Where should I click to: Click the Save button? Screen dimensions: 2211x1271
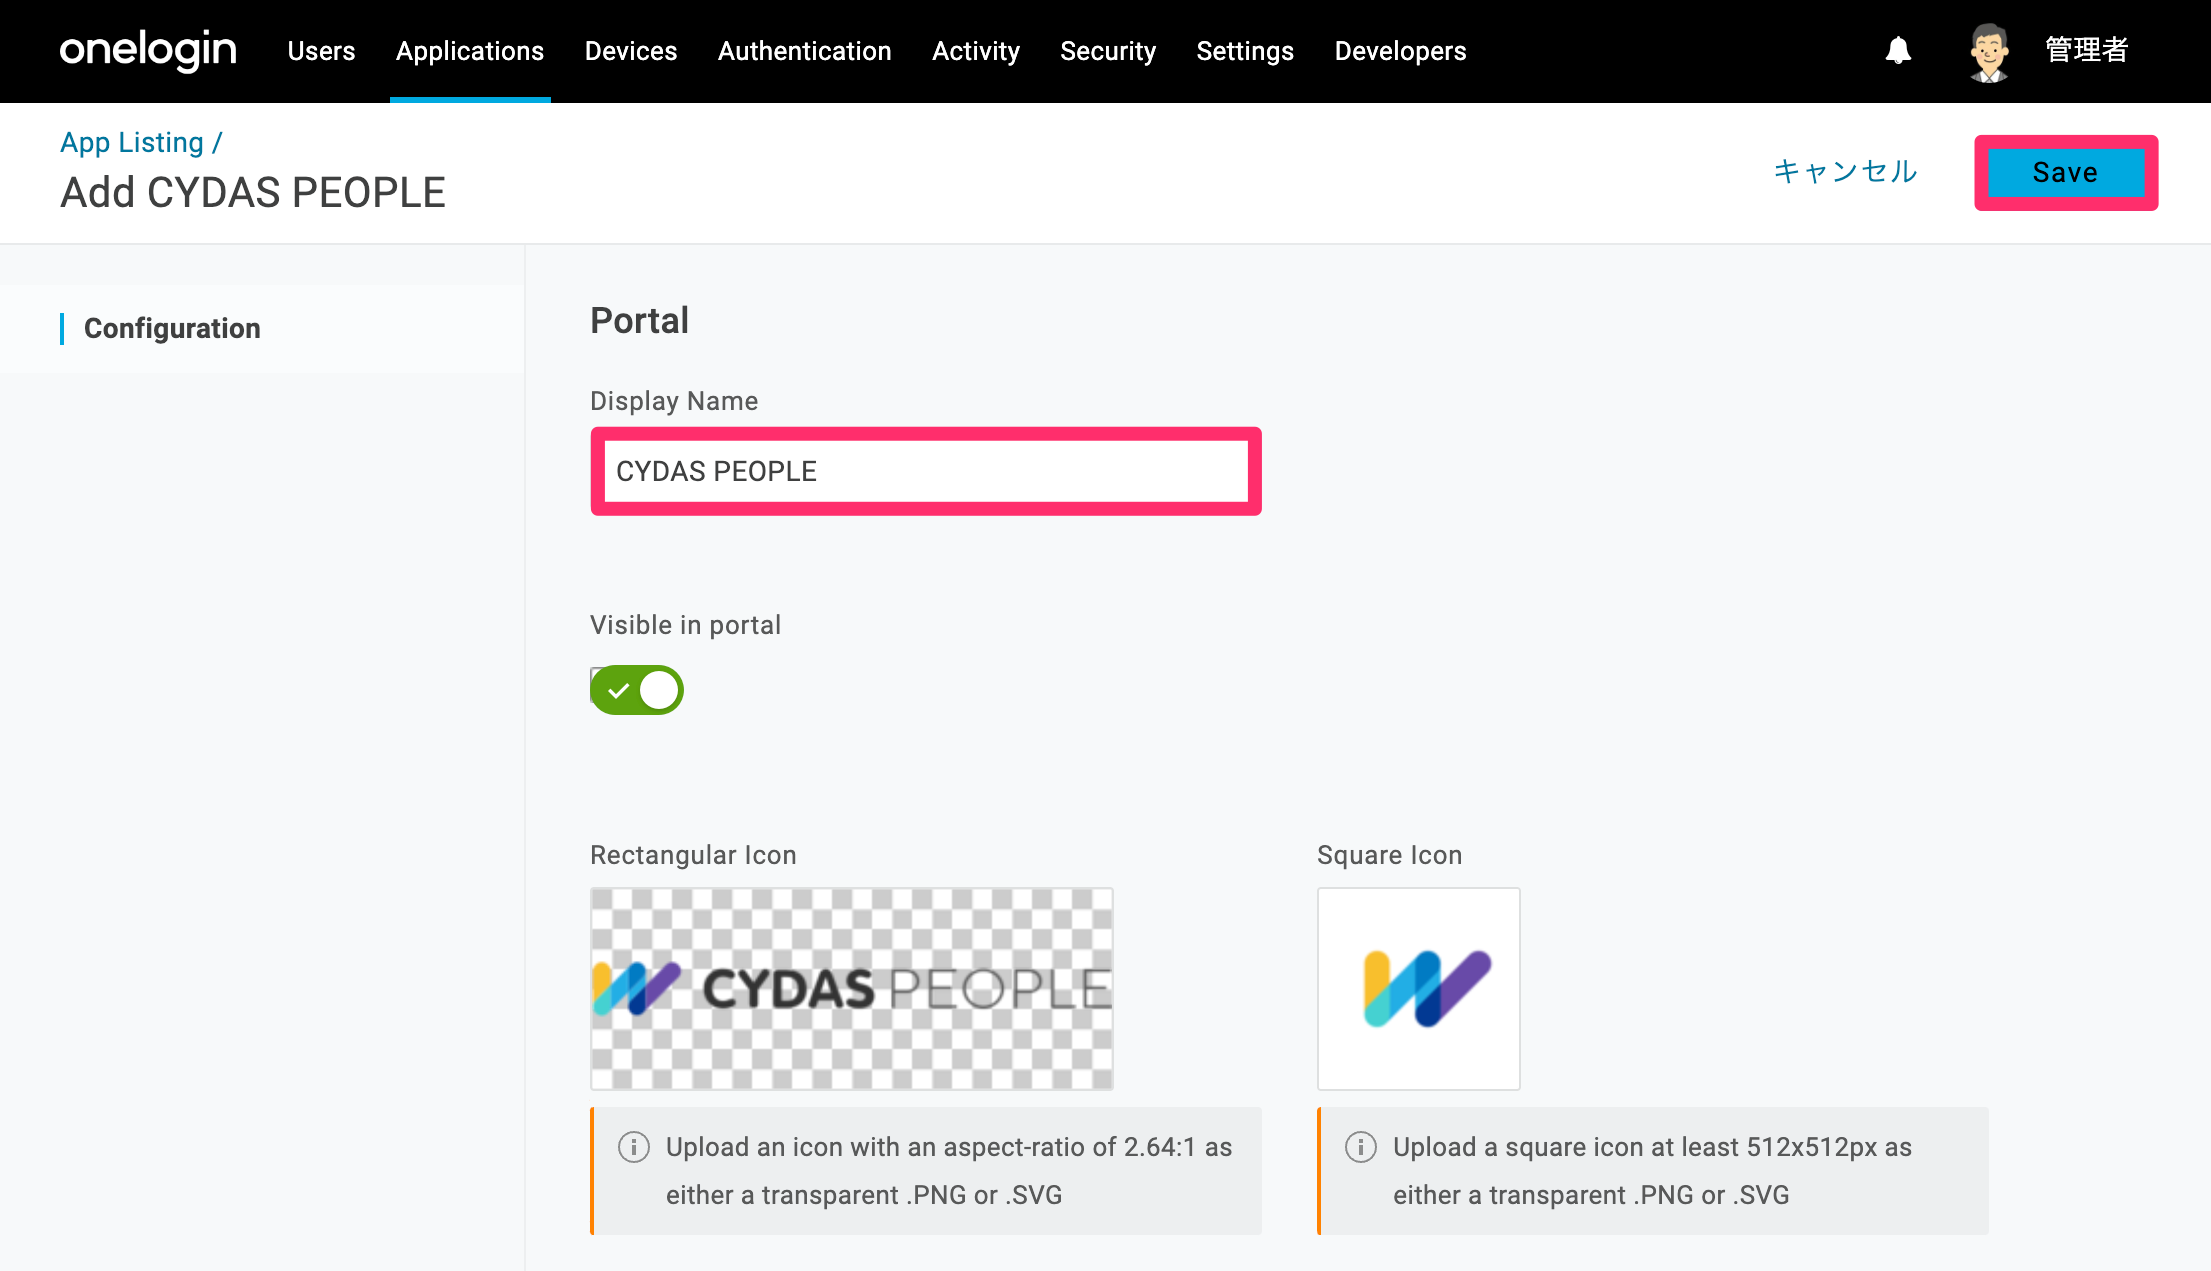(x=2066, y=172)
